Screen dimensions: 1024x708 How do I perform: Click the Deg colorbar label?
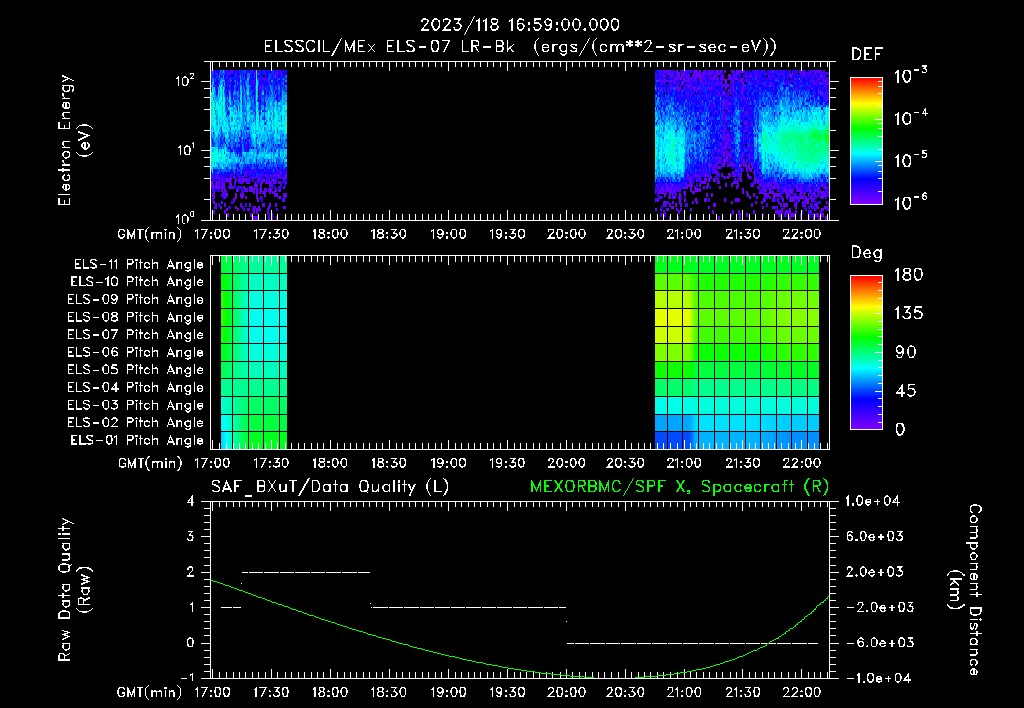[867, 253]
